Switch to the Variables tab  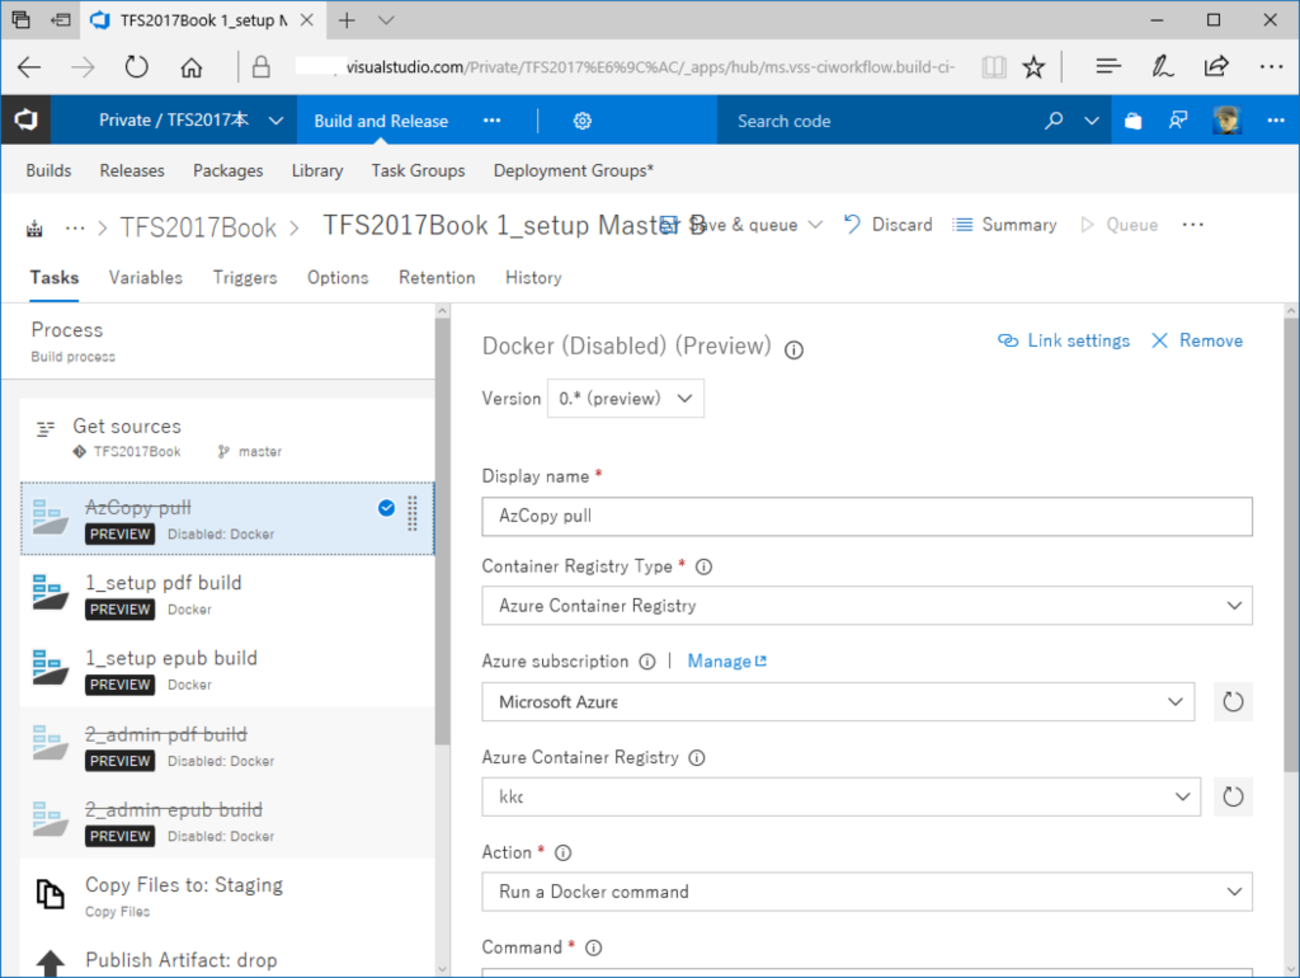(x=145, y=278)
